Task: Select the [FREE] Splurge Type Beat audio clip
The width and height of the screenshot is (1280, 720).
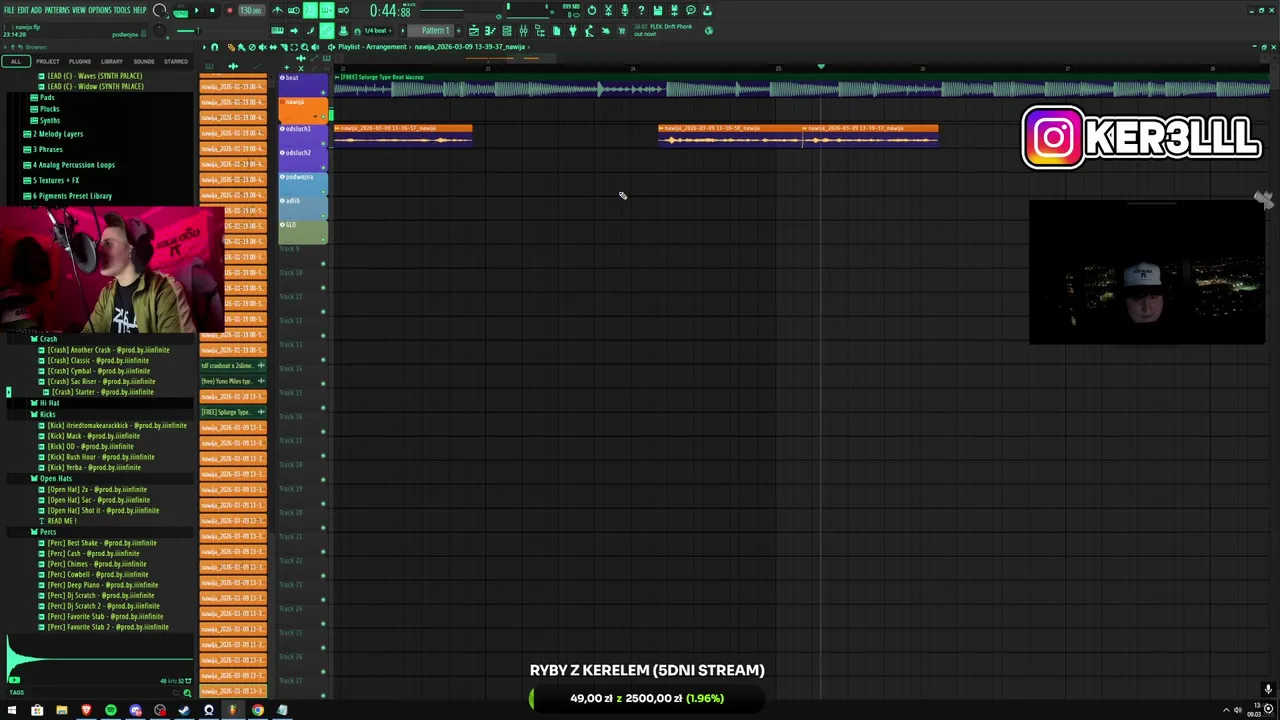Action: coord(800,88)
